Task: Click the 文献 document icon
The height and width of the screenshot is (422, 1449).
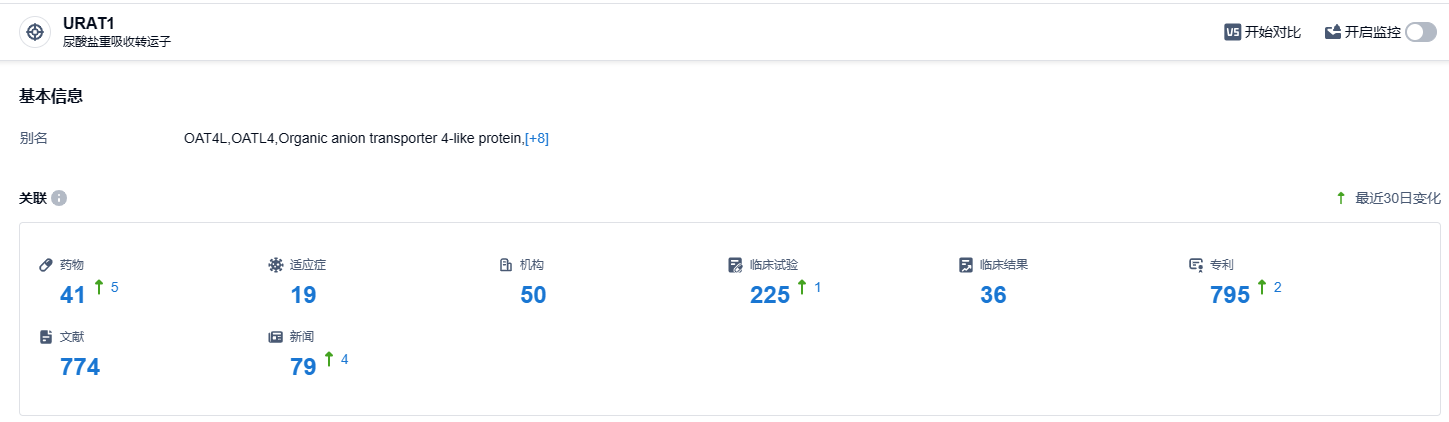Action: [x=46, y=337]
